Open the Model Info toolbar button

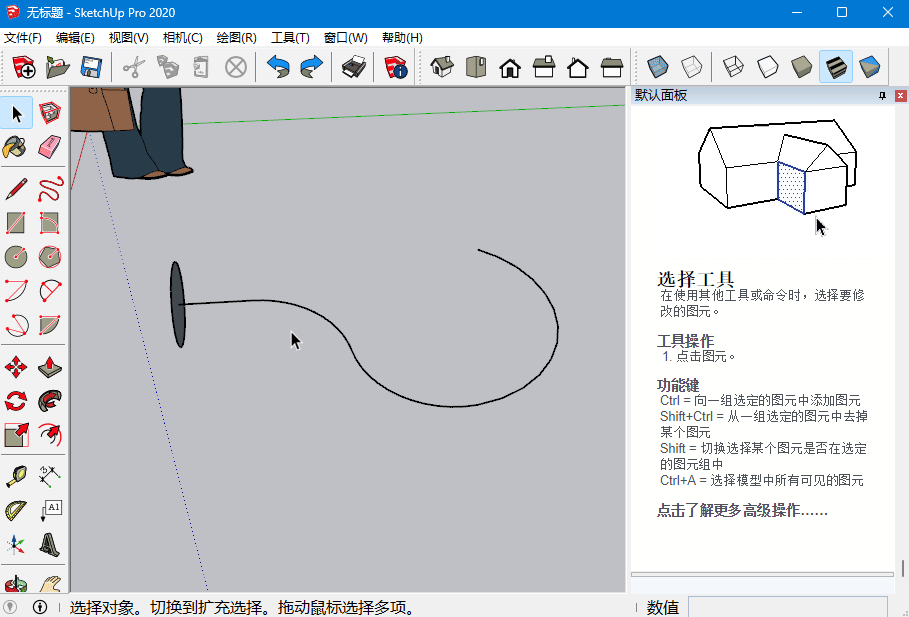pos(396,67)
